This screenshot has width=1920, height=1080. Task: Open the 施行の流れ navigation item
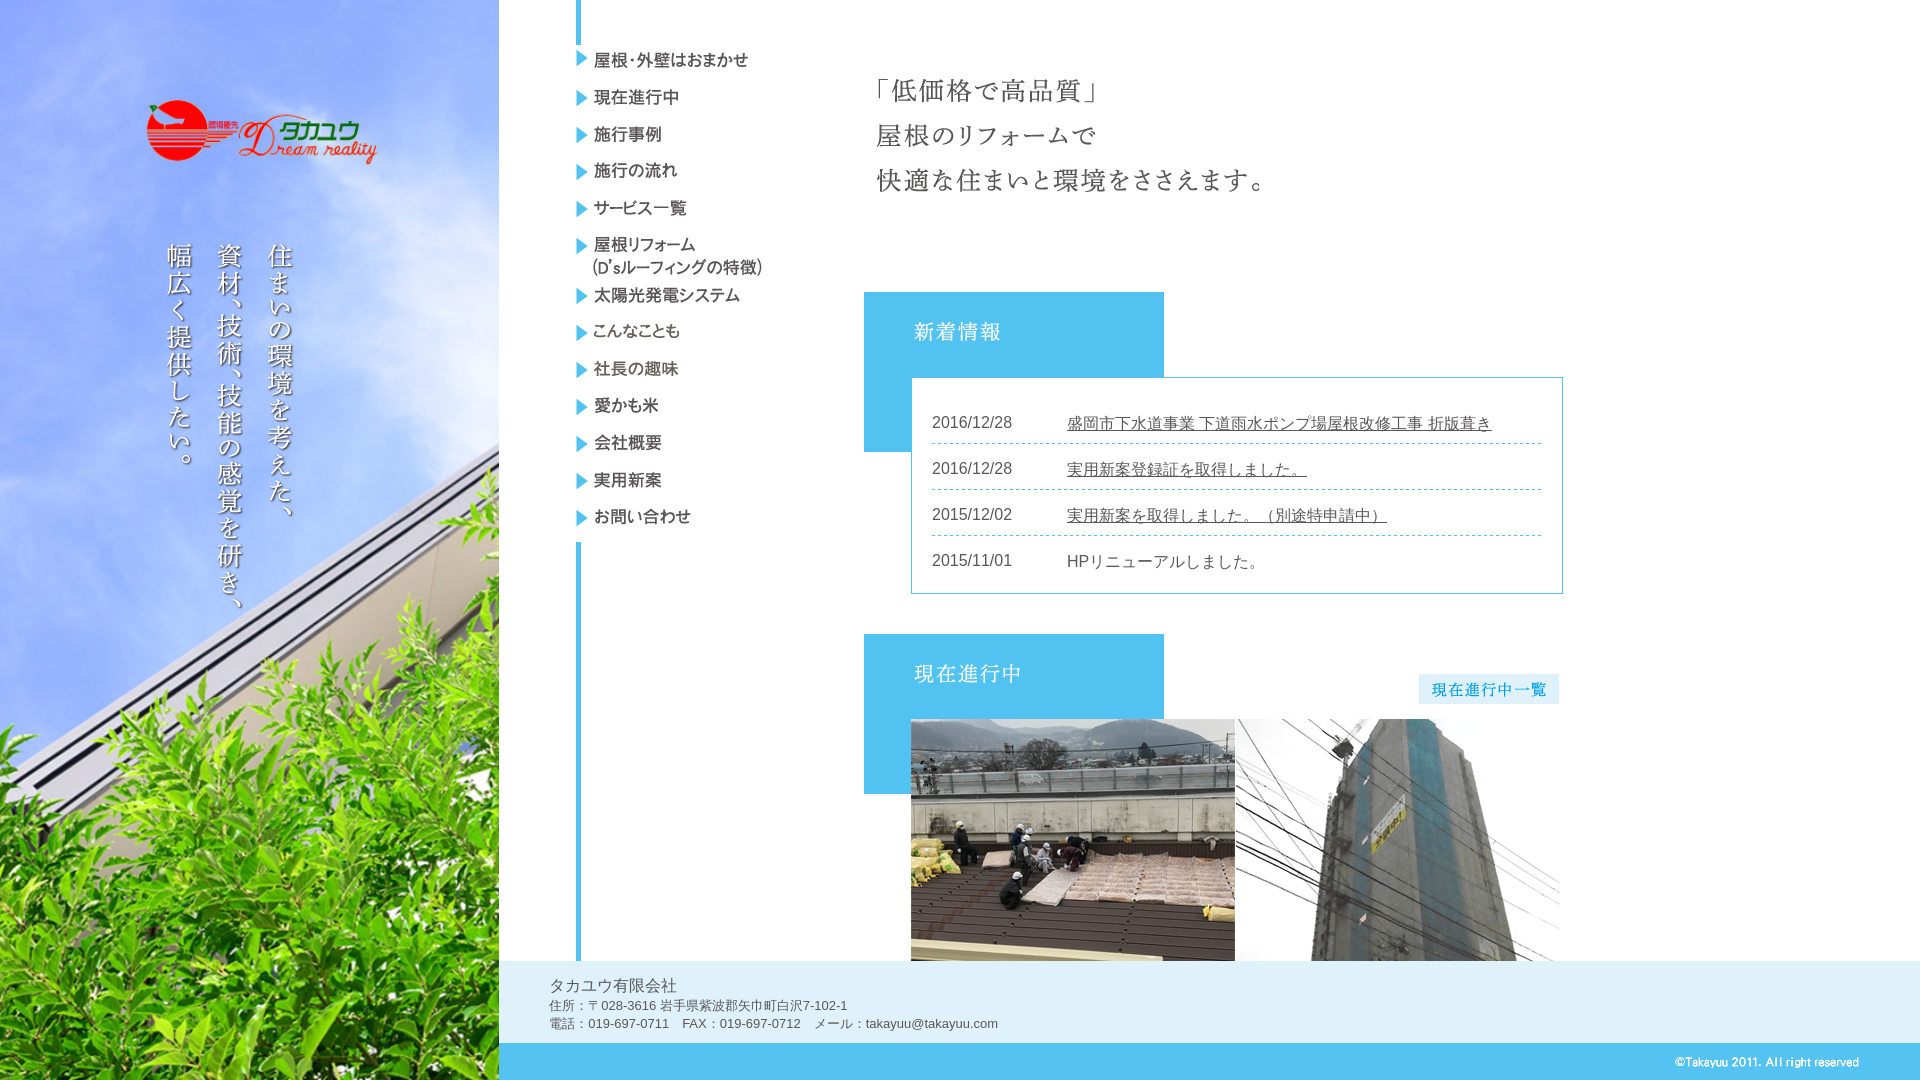(635, 171)
